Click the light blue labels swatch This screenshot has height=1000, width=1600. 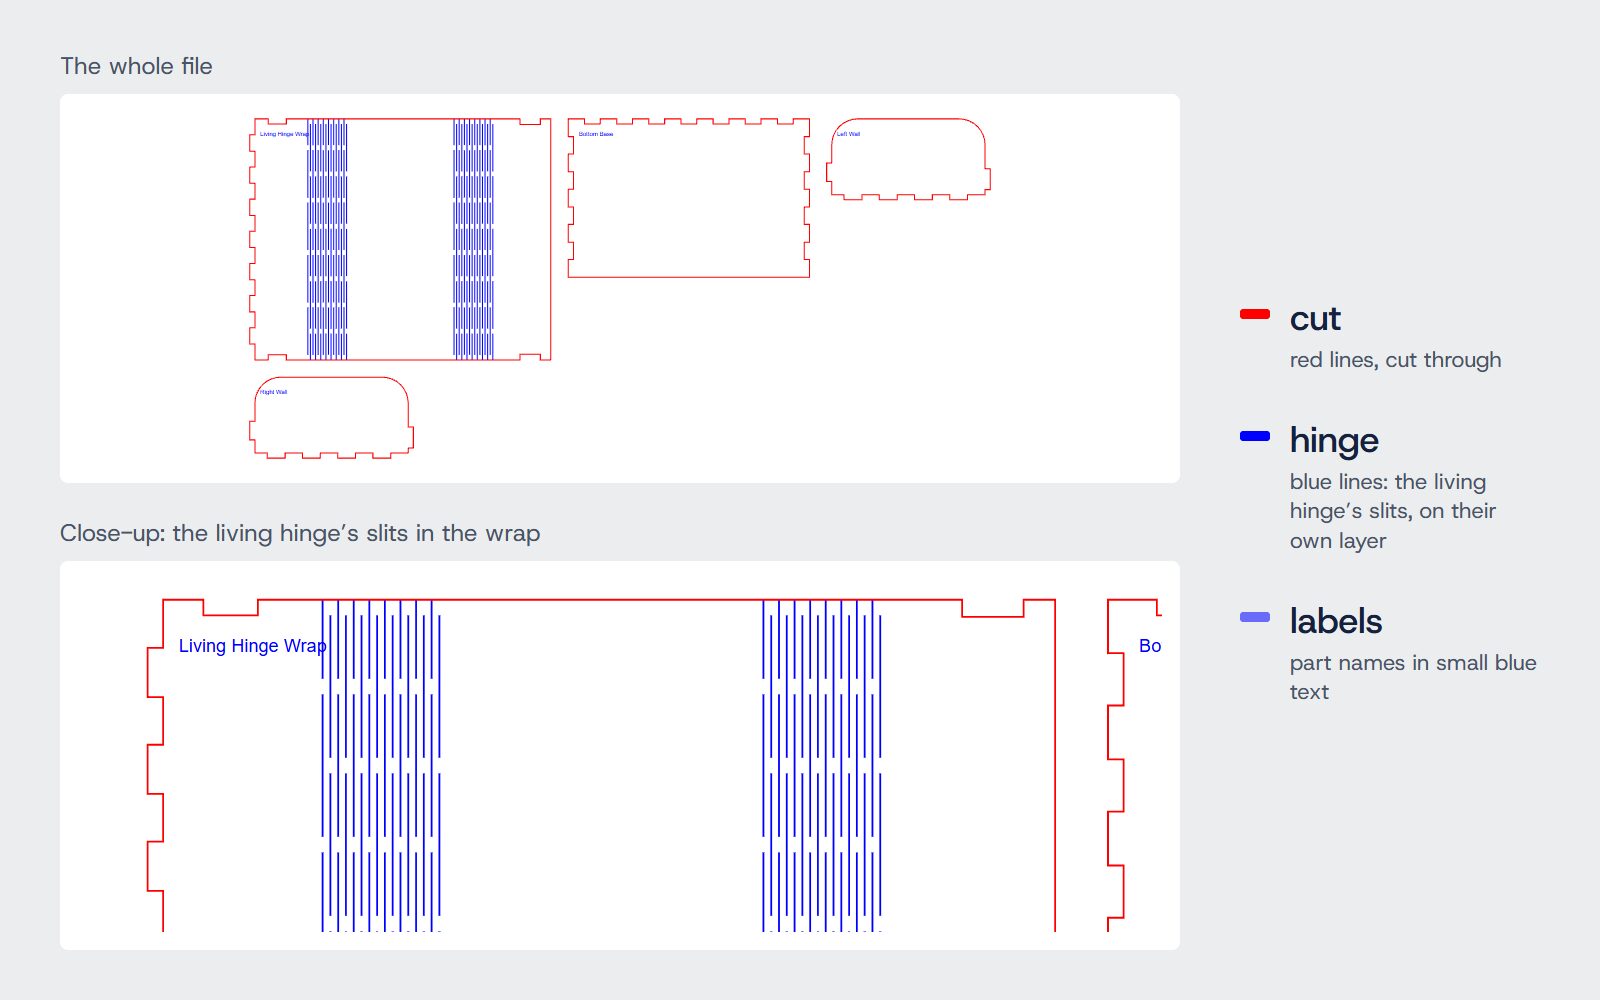coord(1254,617)
